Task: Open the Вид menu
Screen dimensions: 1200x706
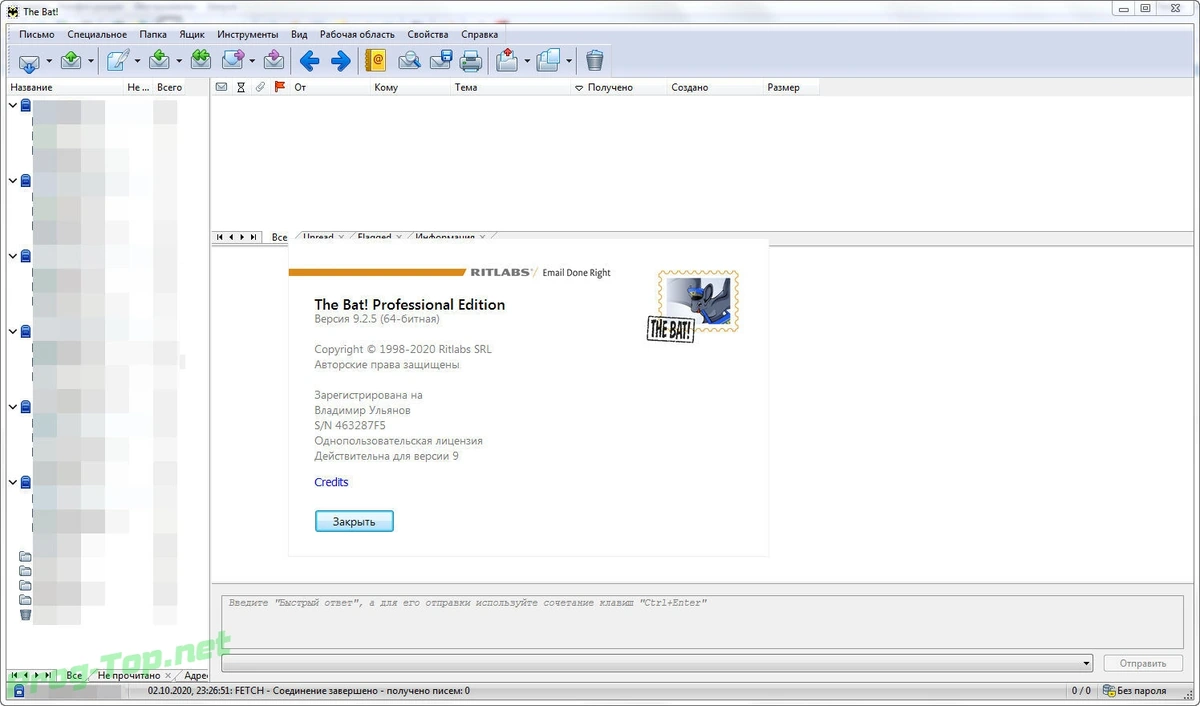Action: click(x=299, y=34)
